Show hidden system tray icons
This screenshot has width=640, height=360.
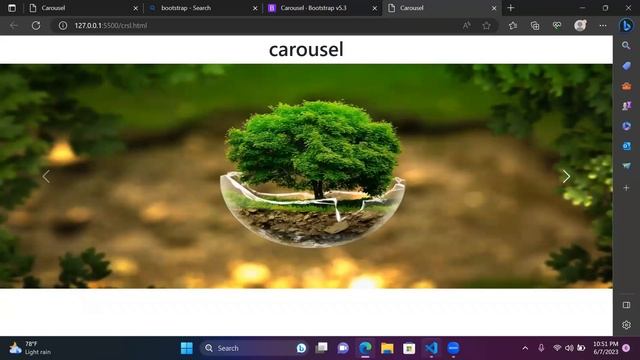coord(525,348)
